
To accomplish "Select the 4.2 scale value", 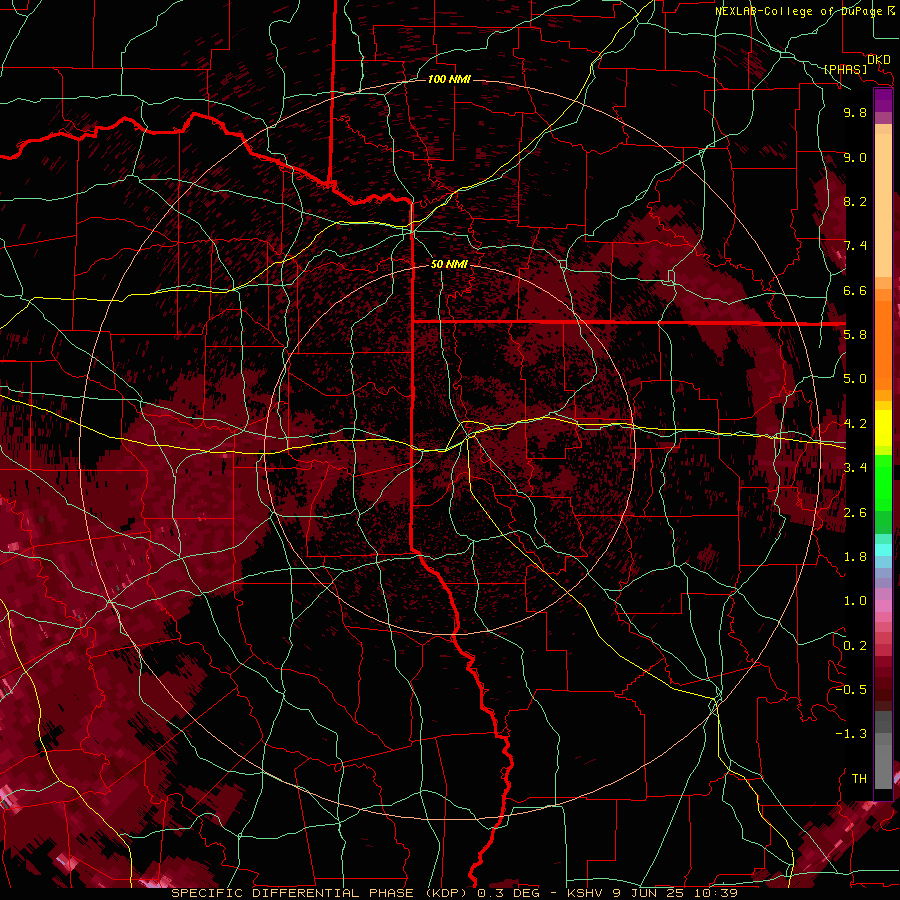I will [x=855, y=424].
